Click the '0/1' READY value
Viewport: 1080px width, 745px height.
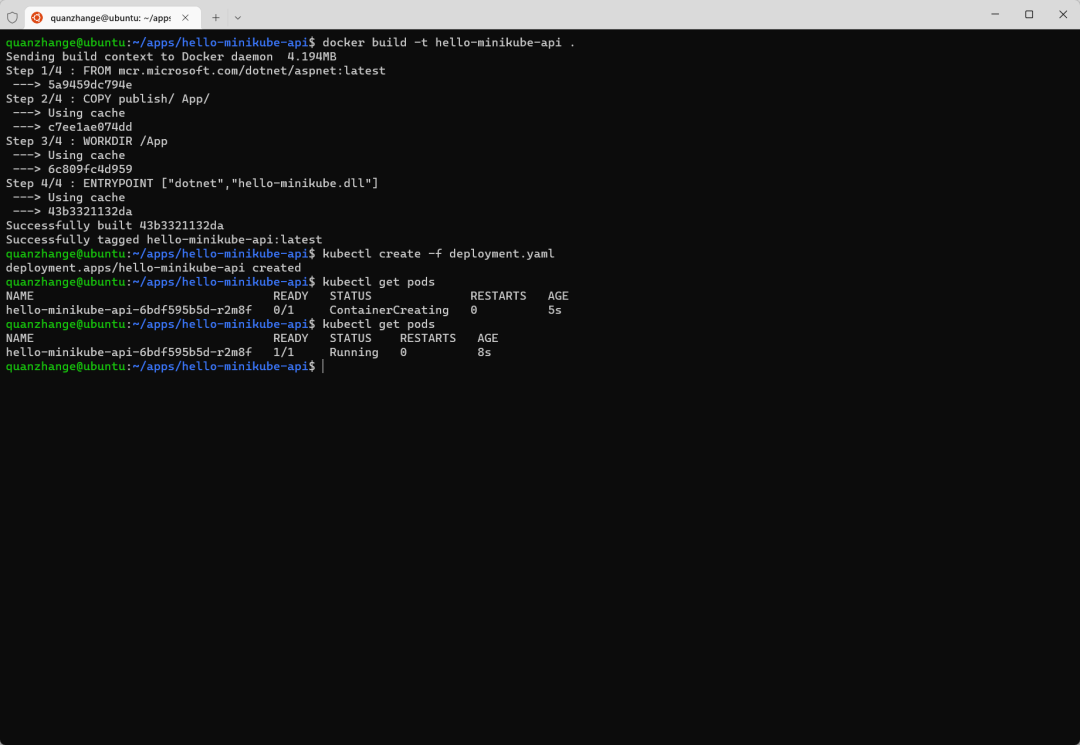[284, 311]
